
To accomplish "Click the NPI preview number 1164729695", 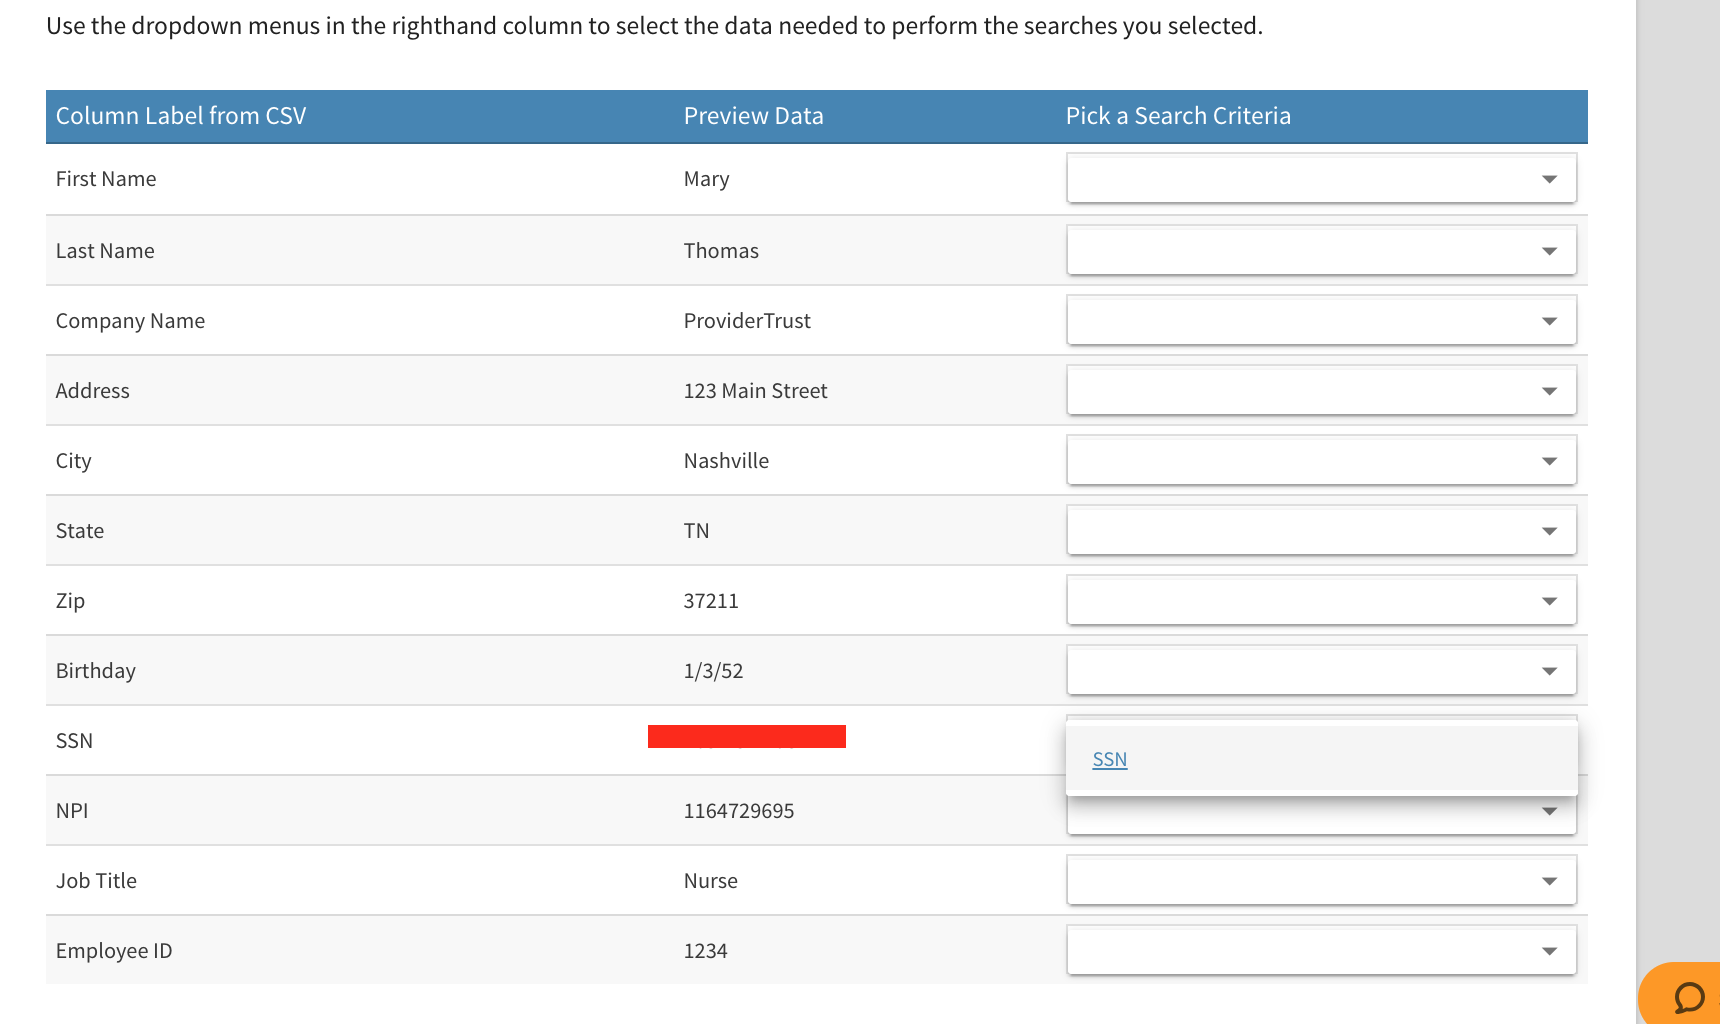I will (738, 811).
